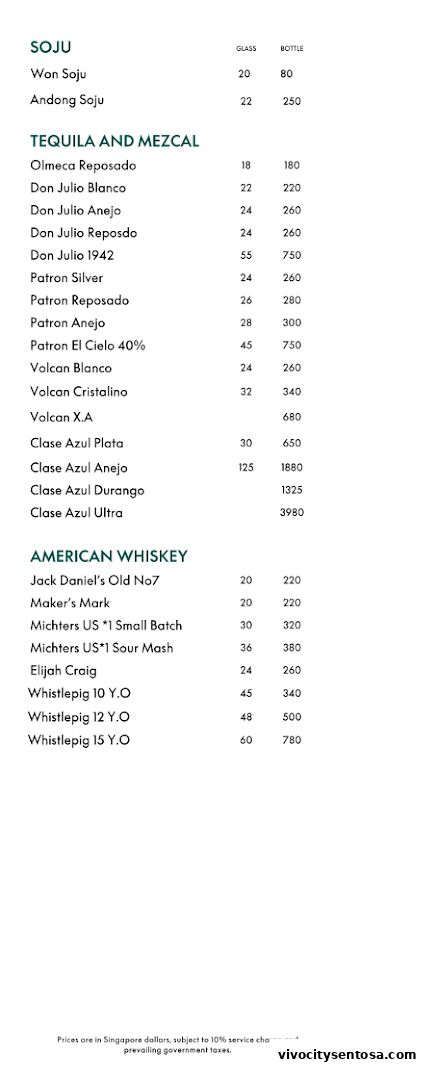Click the SOJU section heading
The image size is (436, 1080).
pyautogui.click(x=50, y=48)
